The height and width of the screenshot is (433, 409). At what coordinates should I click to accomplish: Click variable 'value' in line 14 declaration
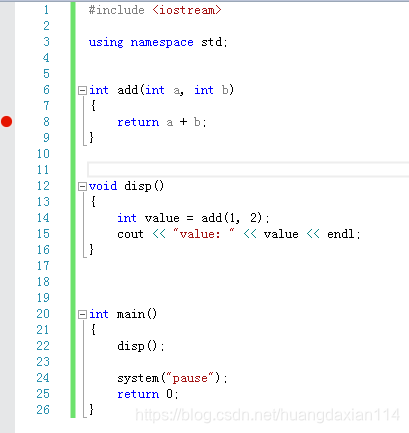pos(162,218)
